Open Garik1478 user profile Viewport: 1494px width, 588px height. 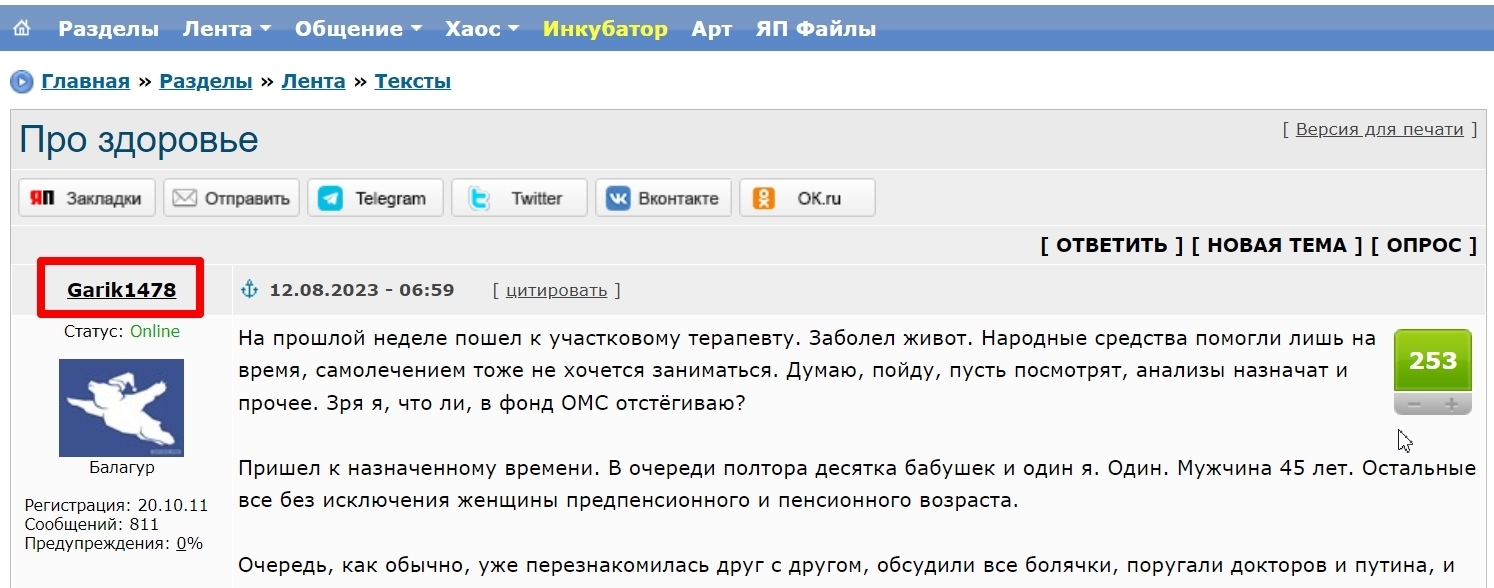click(x=121, y=290)
